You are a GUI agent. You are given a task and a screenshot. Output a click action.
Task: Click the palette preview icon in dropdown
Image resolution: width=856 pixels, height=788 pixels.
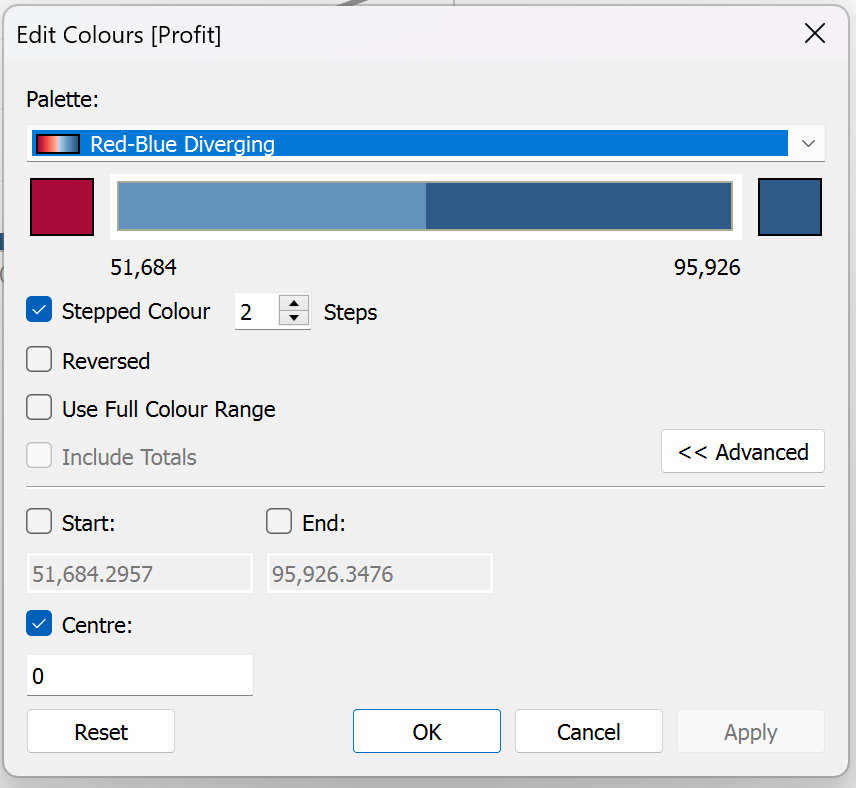tap(57, 144)
